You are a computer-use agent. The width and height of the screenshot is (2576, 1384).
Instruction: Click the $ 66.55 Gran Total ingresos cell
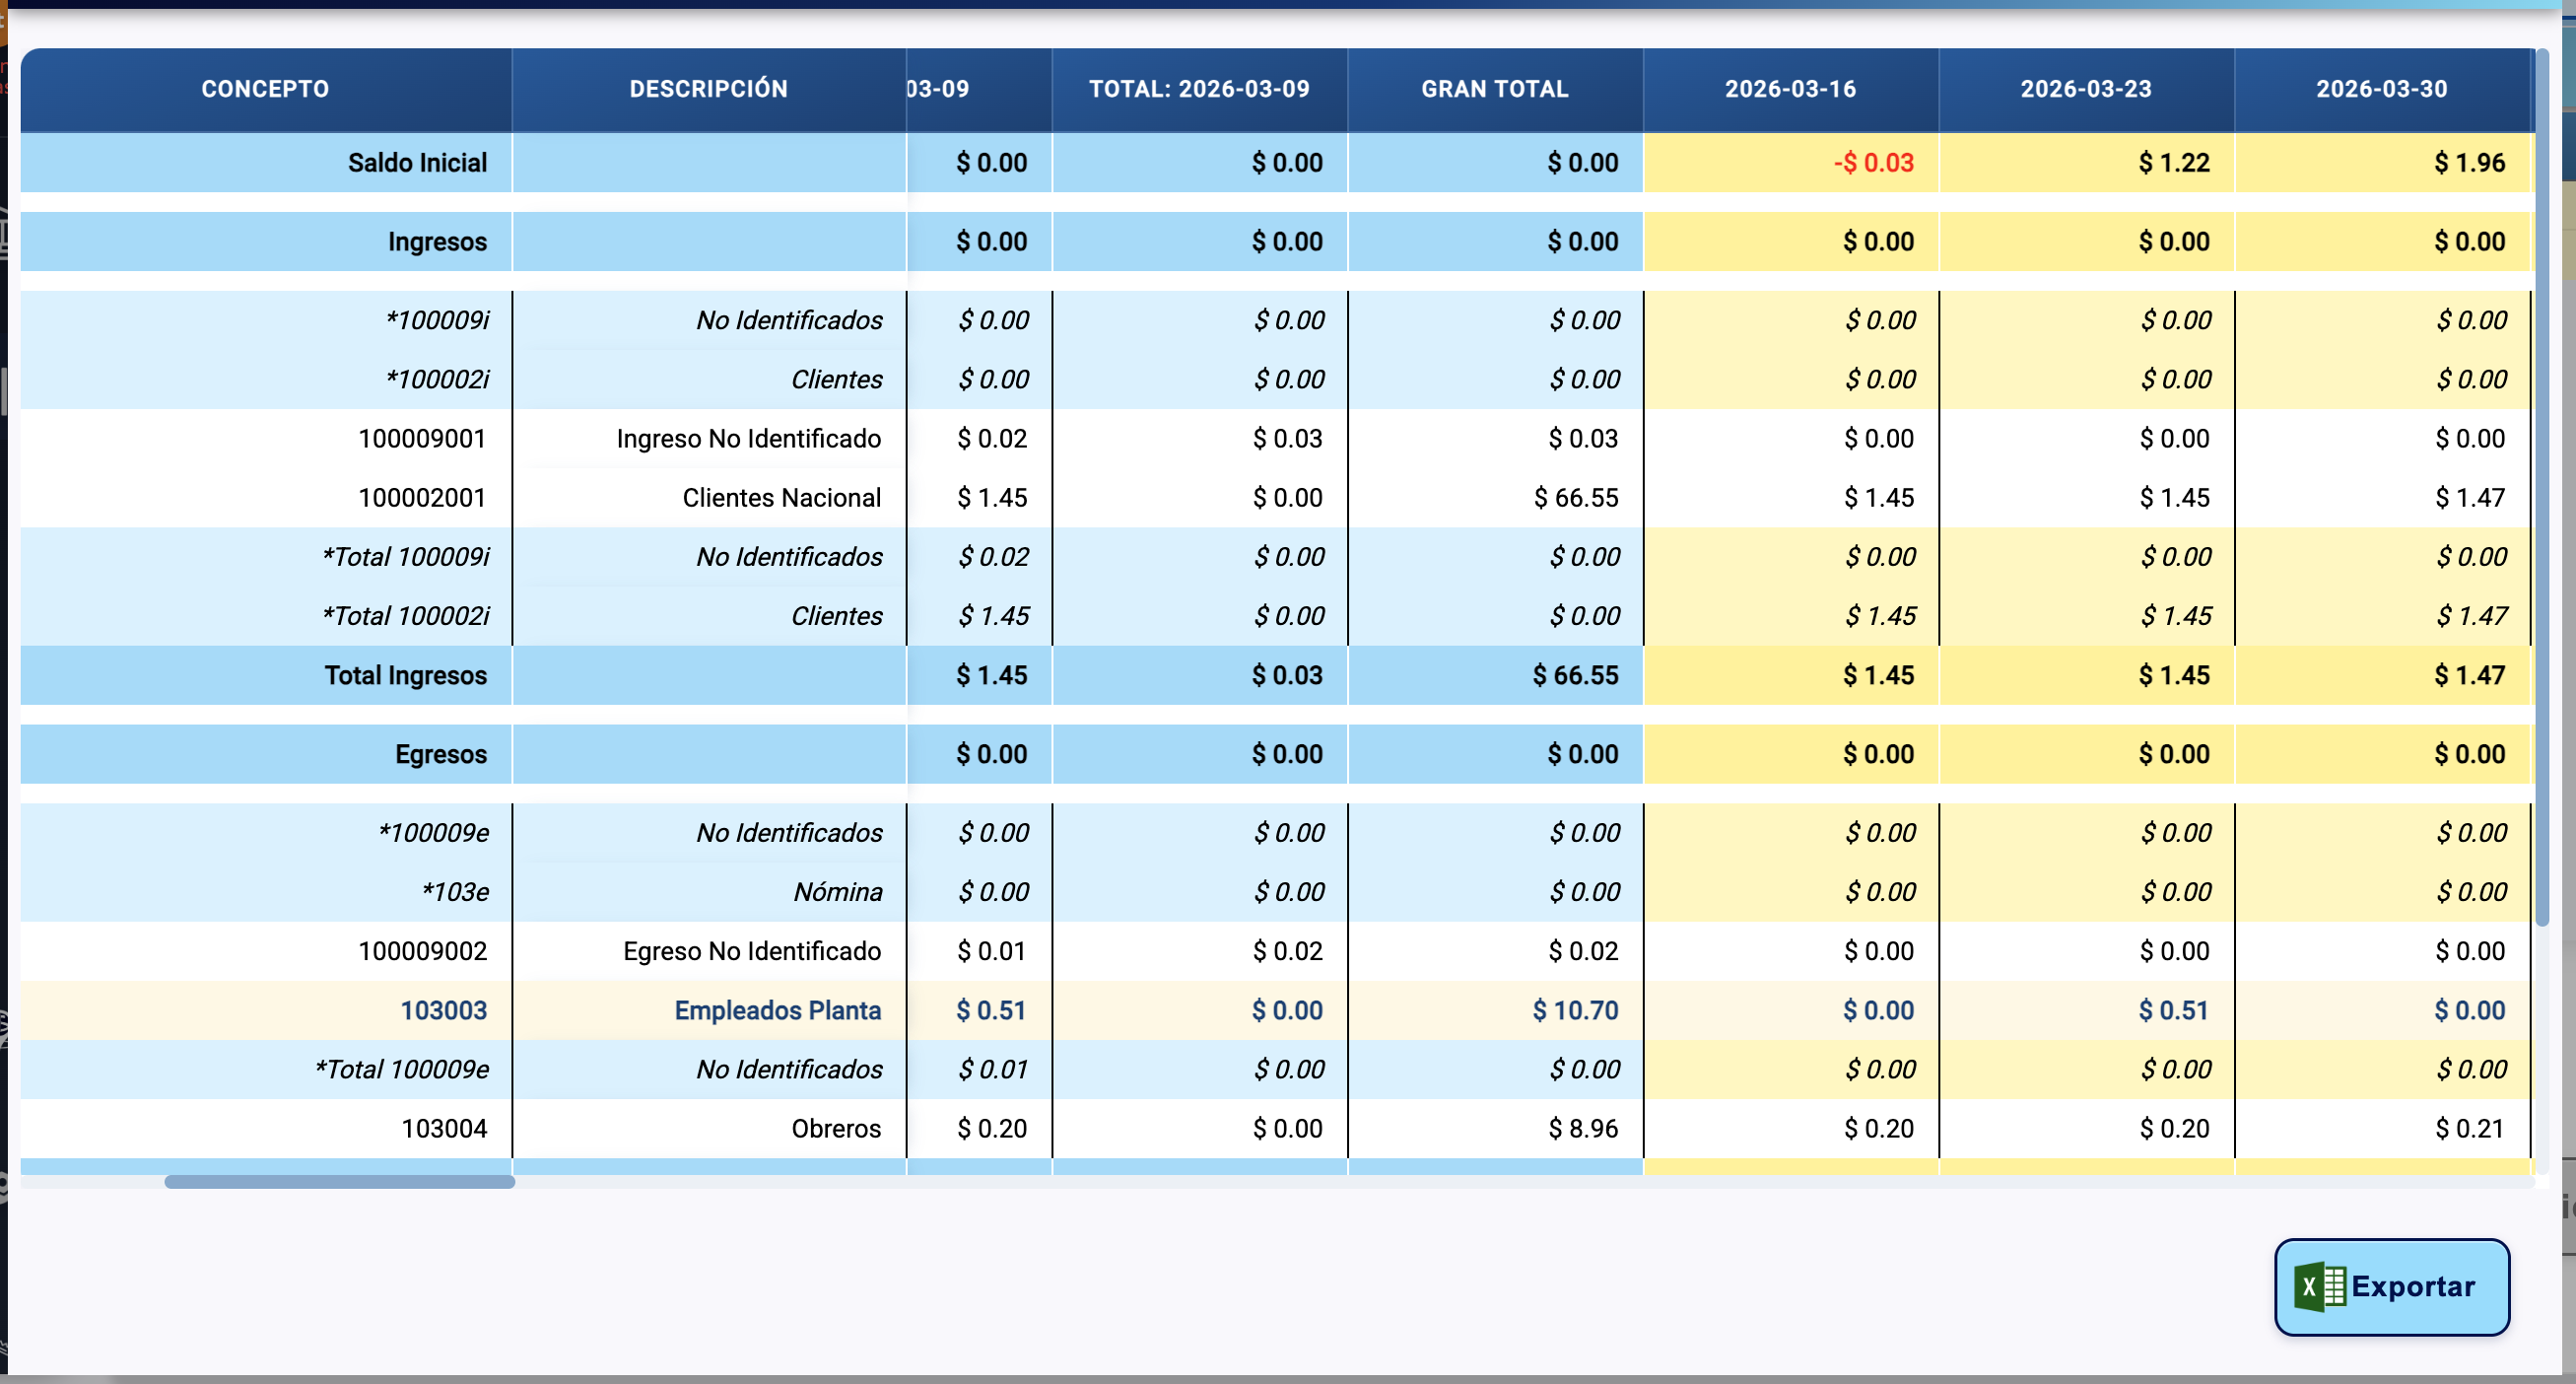[1575, 675]
